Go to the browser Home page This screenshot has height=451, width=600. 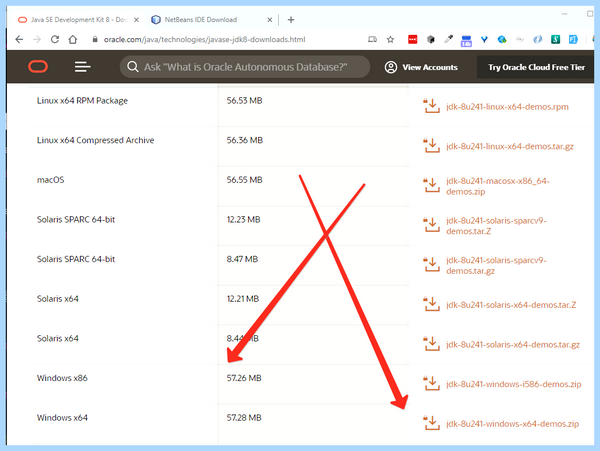(x=73, y=39)
